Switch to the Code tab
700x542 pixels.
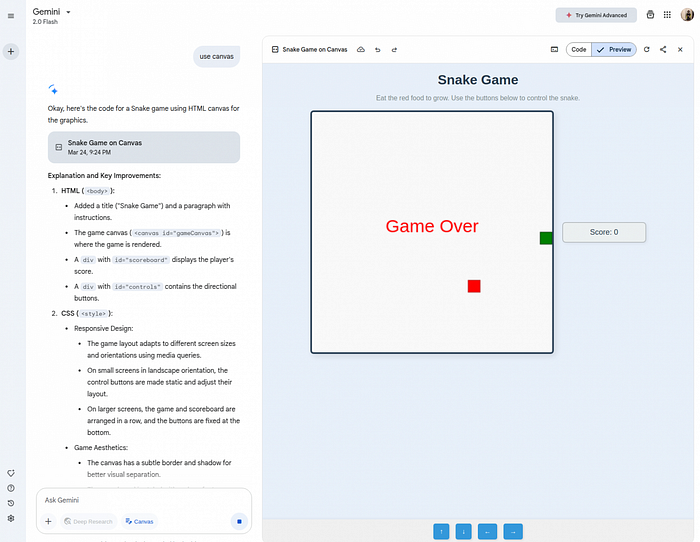pyautogui.click(x=579, y=50)
